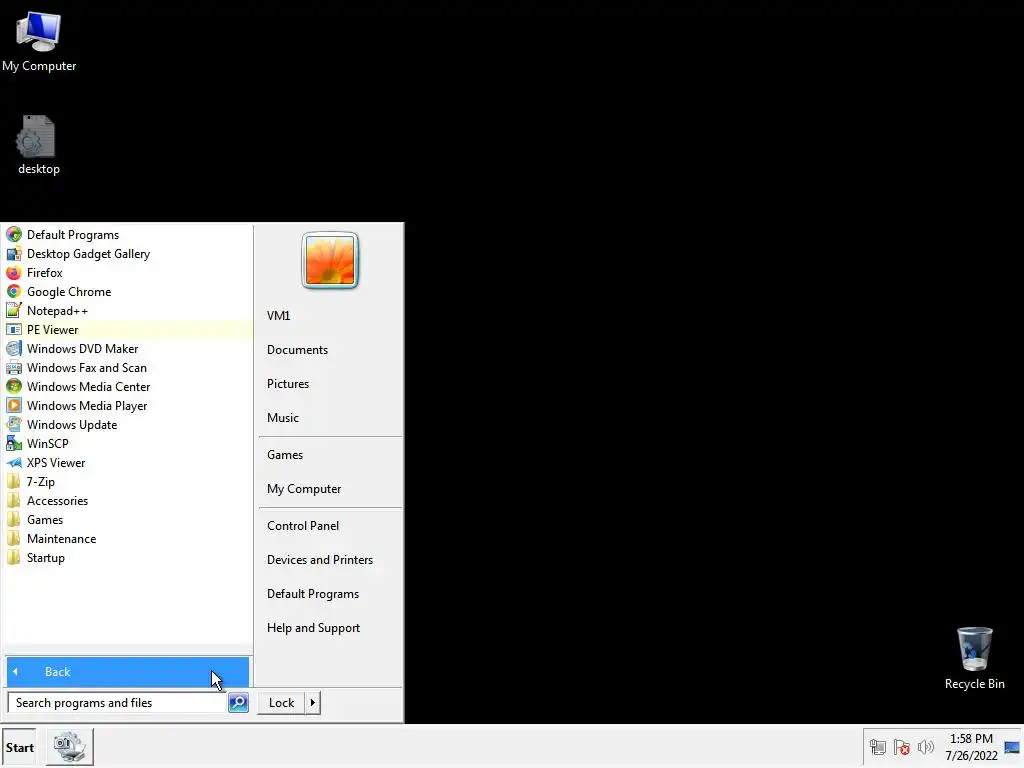This screenshot has height=768, width=1024.
Task: Open shutdown options arrow next to Lock
Action: [313, 703]
